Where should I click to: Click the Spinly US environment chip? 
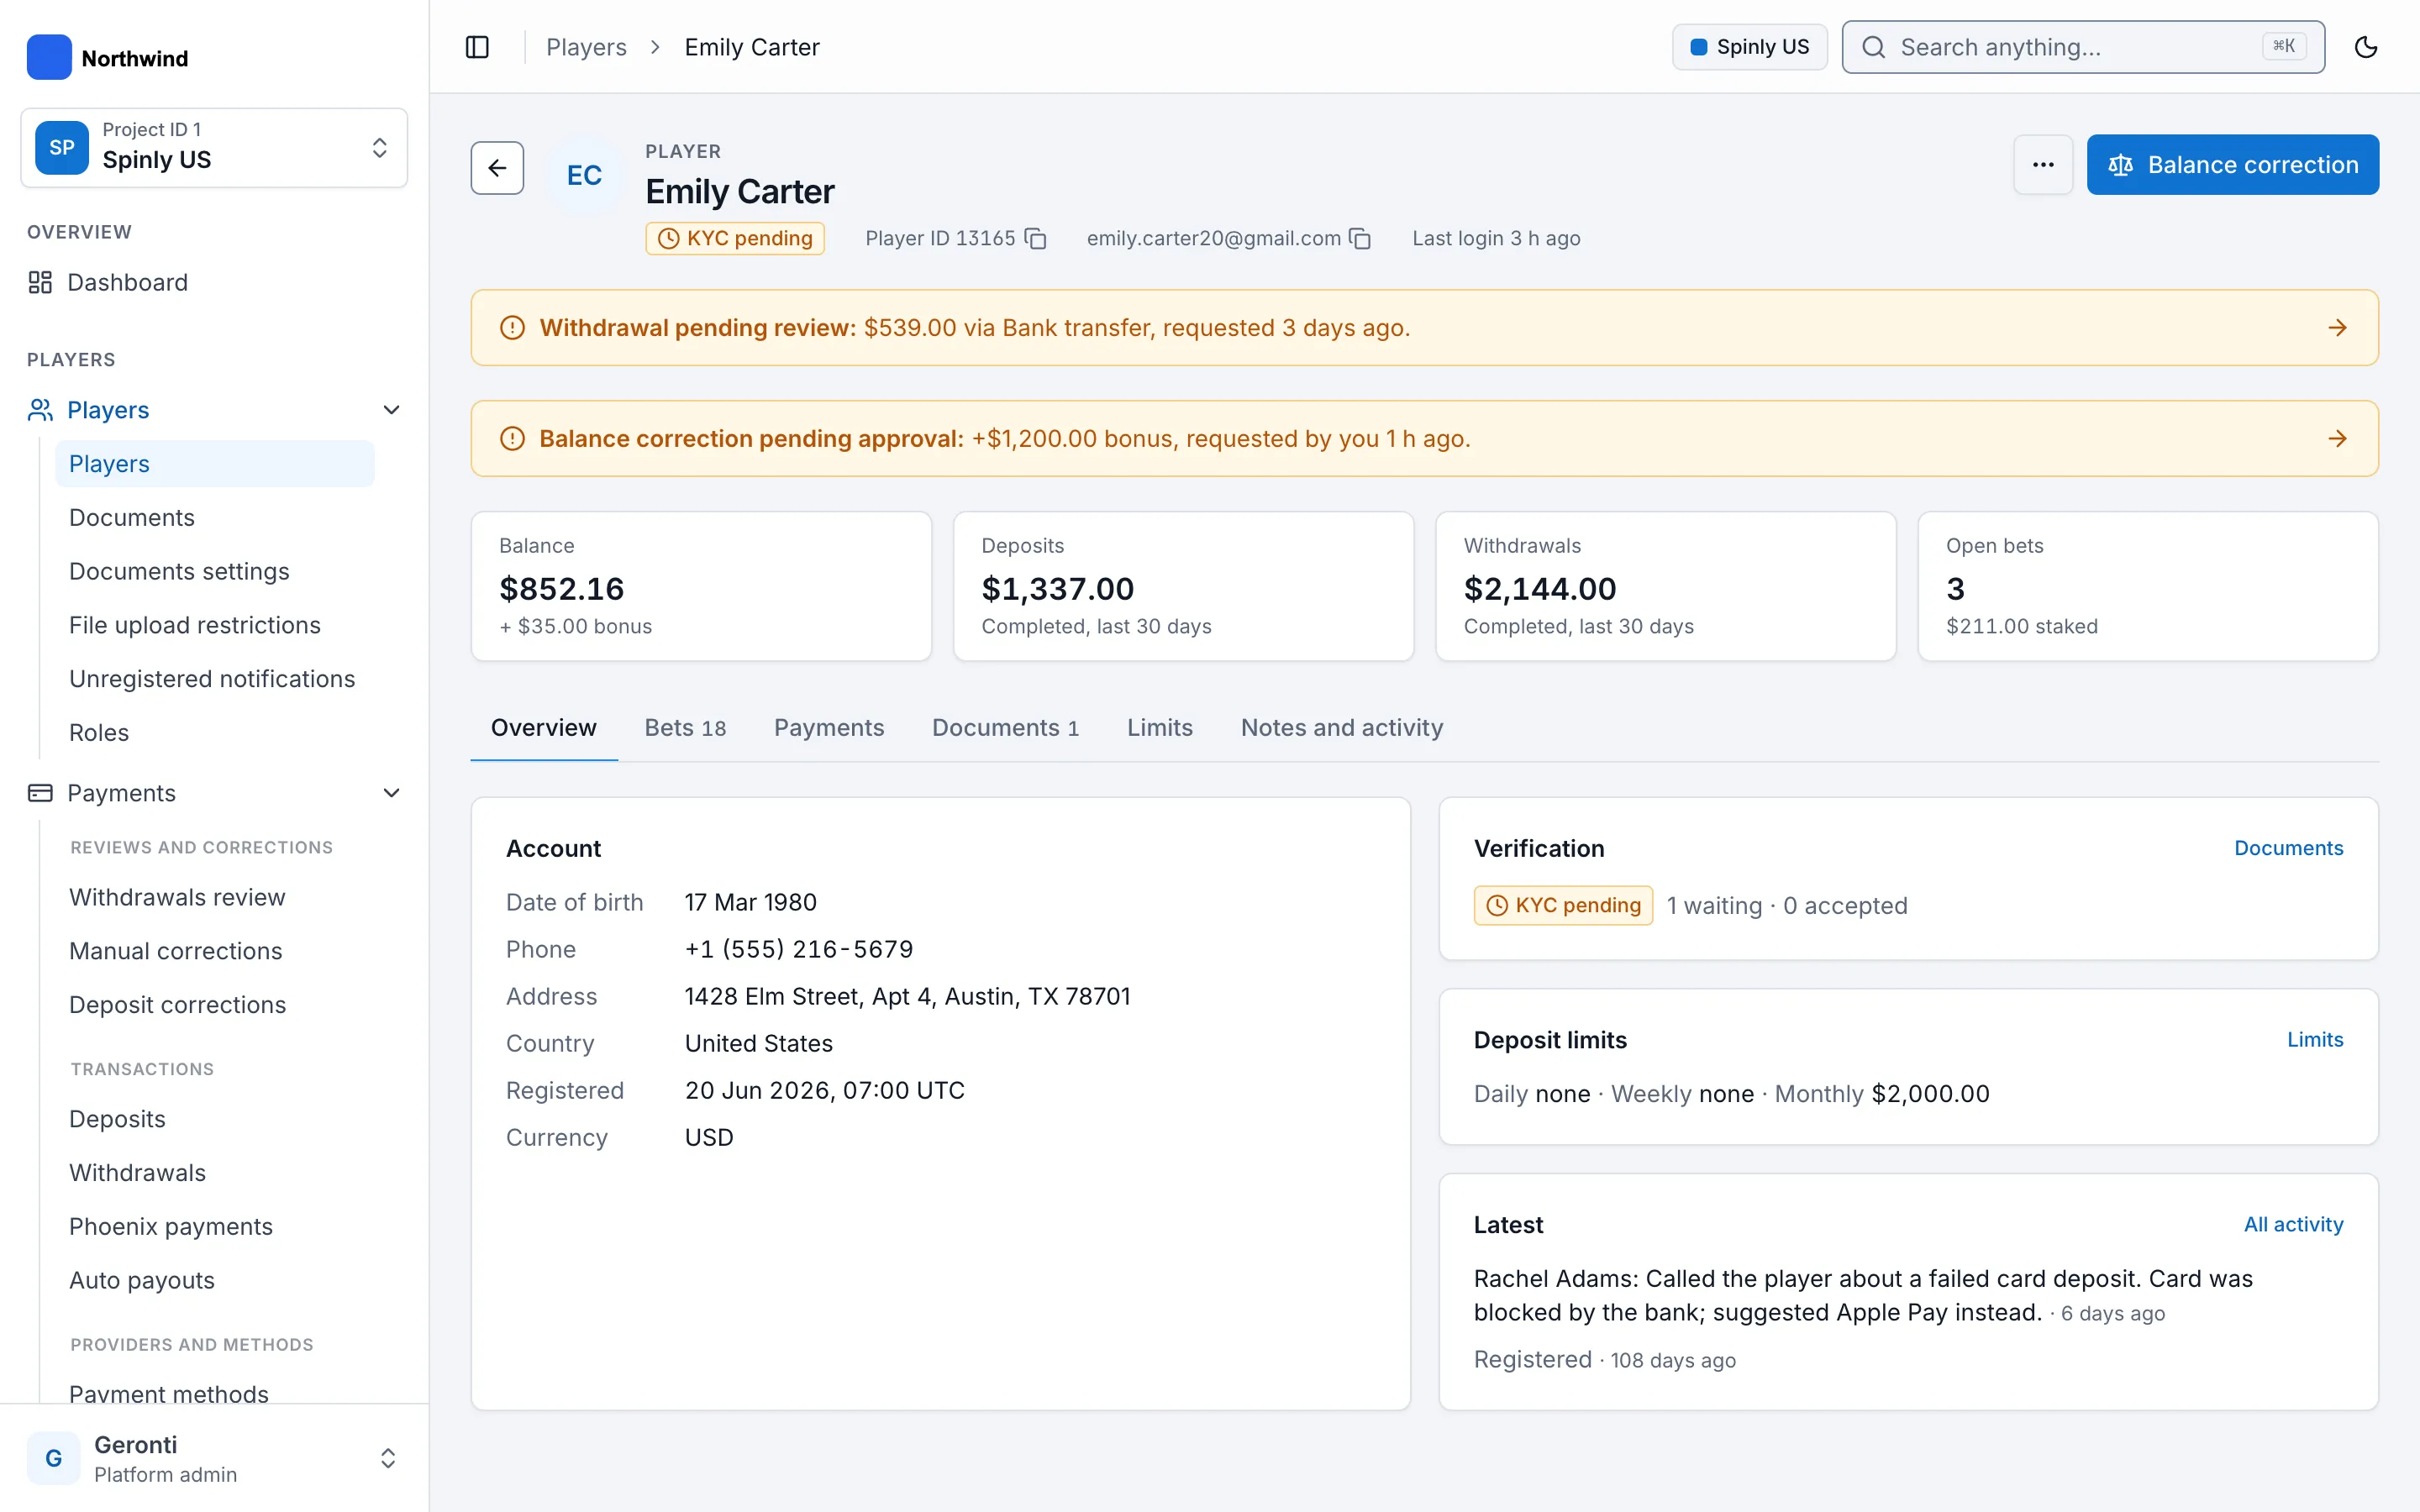[x=1749, y=47]
